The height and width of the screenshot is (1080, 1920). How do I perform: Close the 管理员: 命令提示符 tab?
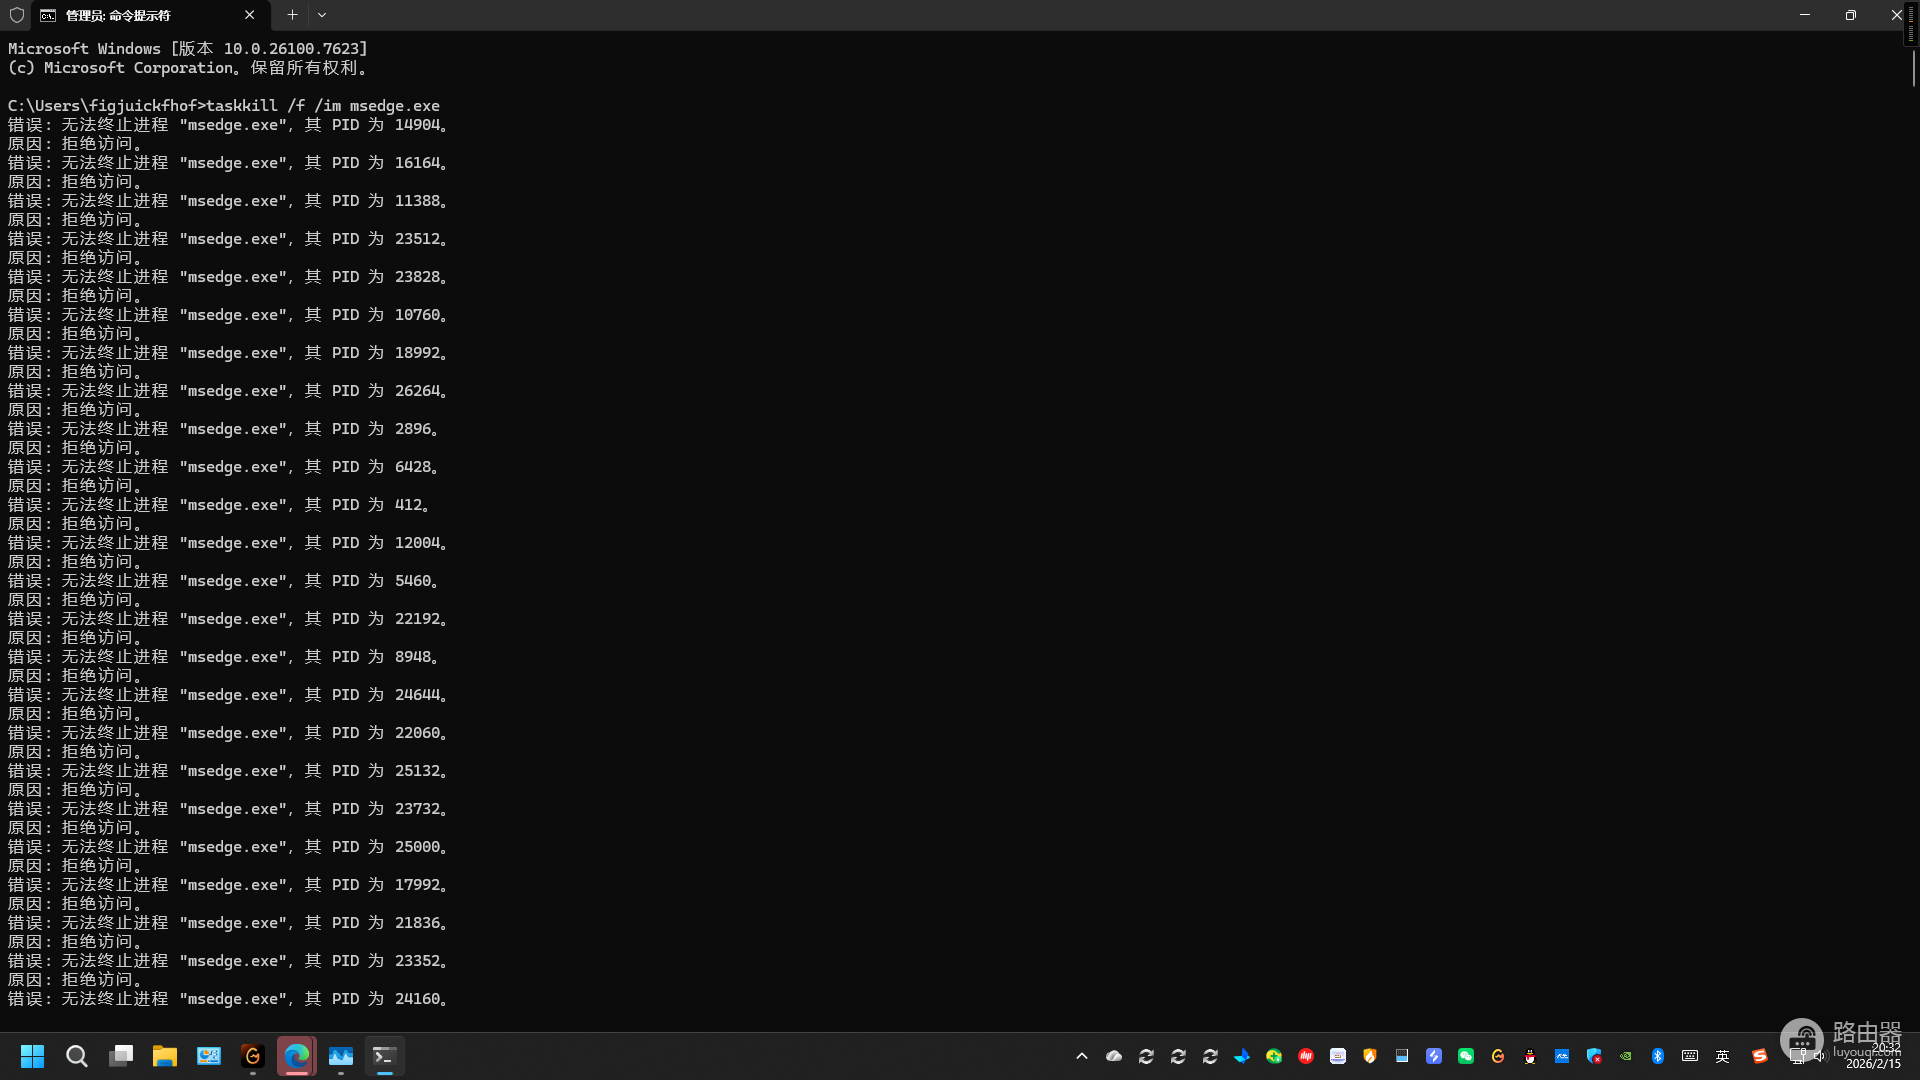coord(249,15)
